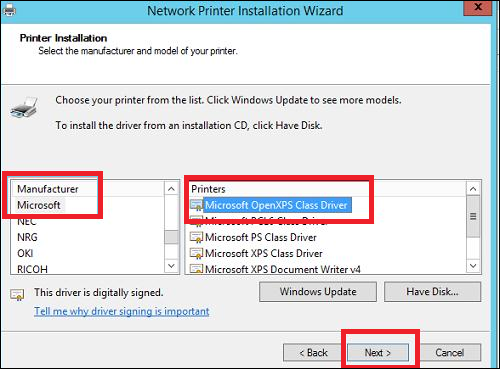The image size is (500, 369).
Task: Click the Manufacturer list down arrow
Action: [x=171, y=266]
